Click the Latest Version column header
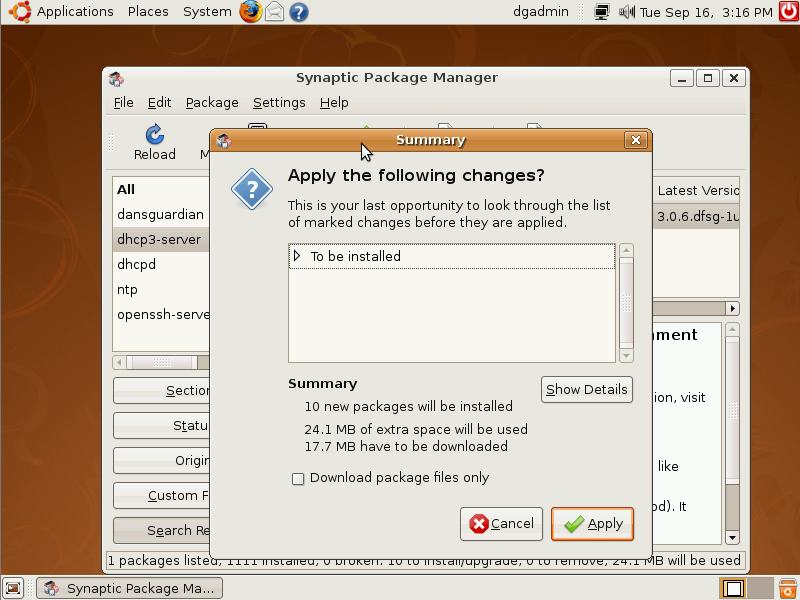 (x=696, y=190)
